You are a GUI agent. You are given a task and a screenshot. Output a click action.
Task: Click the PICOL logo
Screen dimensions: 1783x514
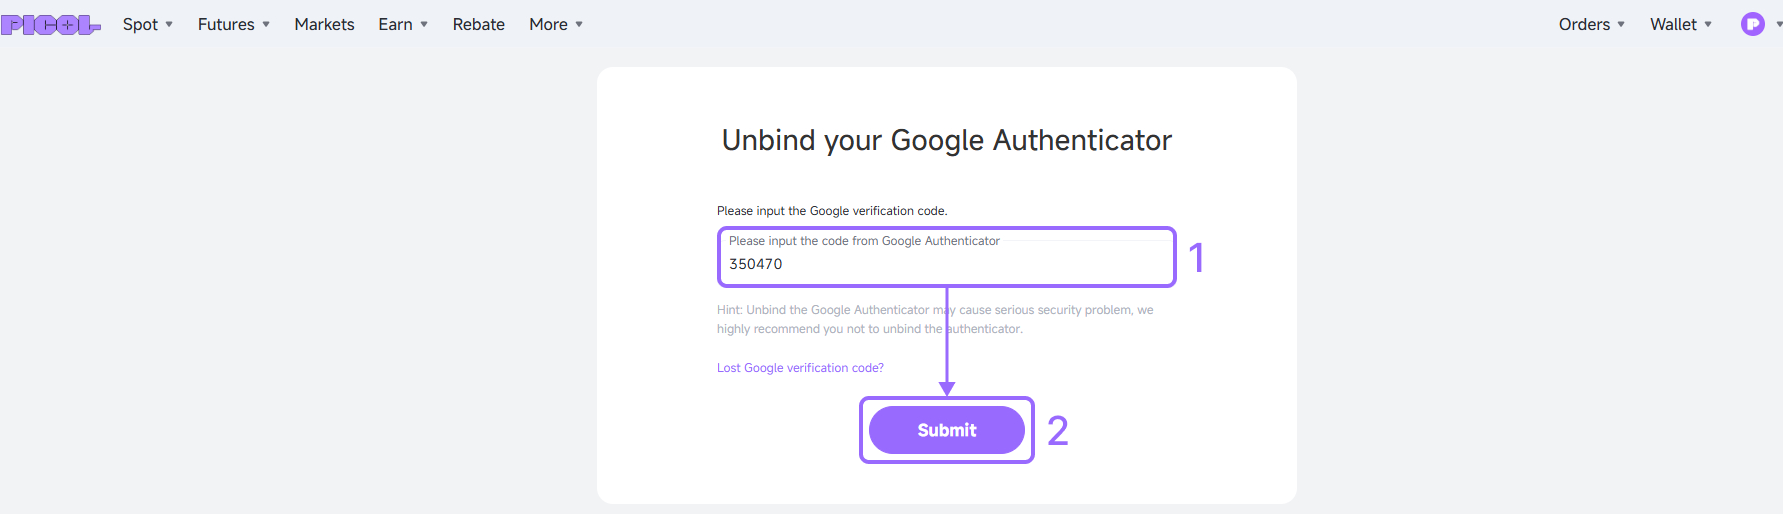coord(50,25)
